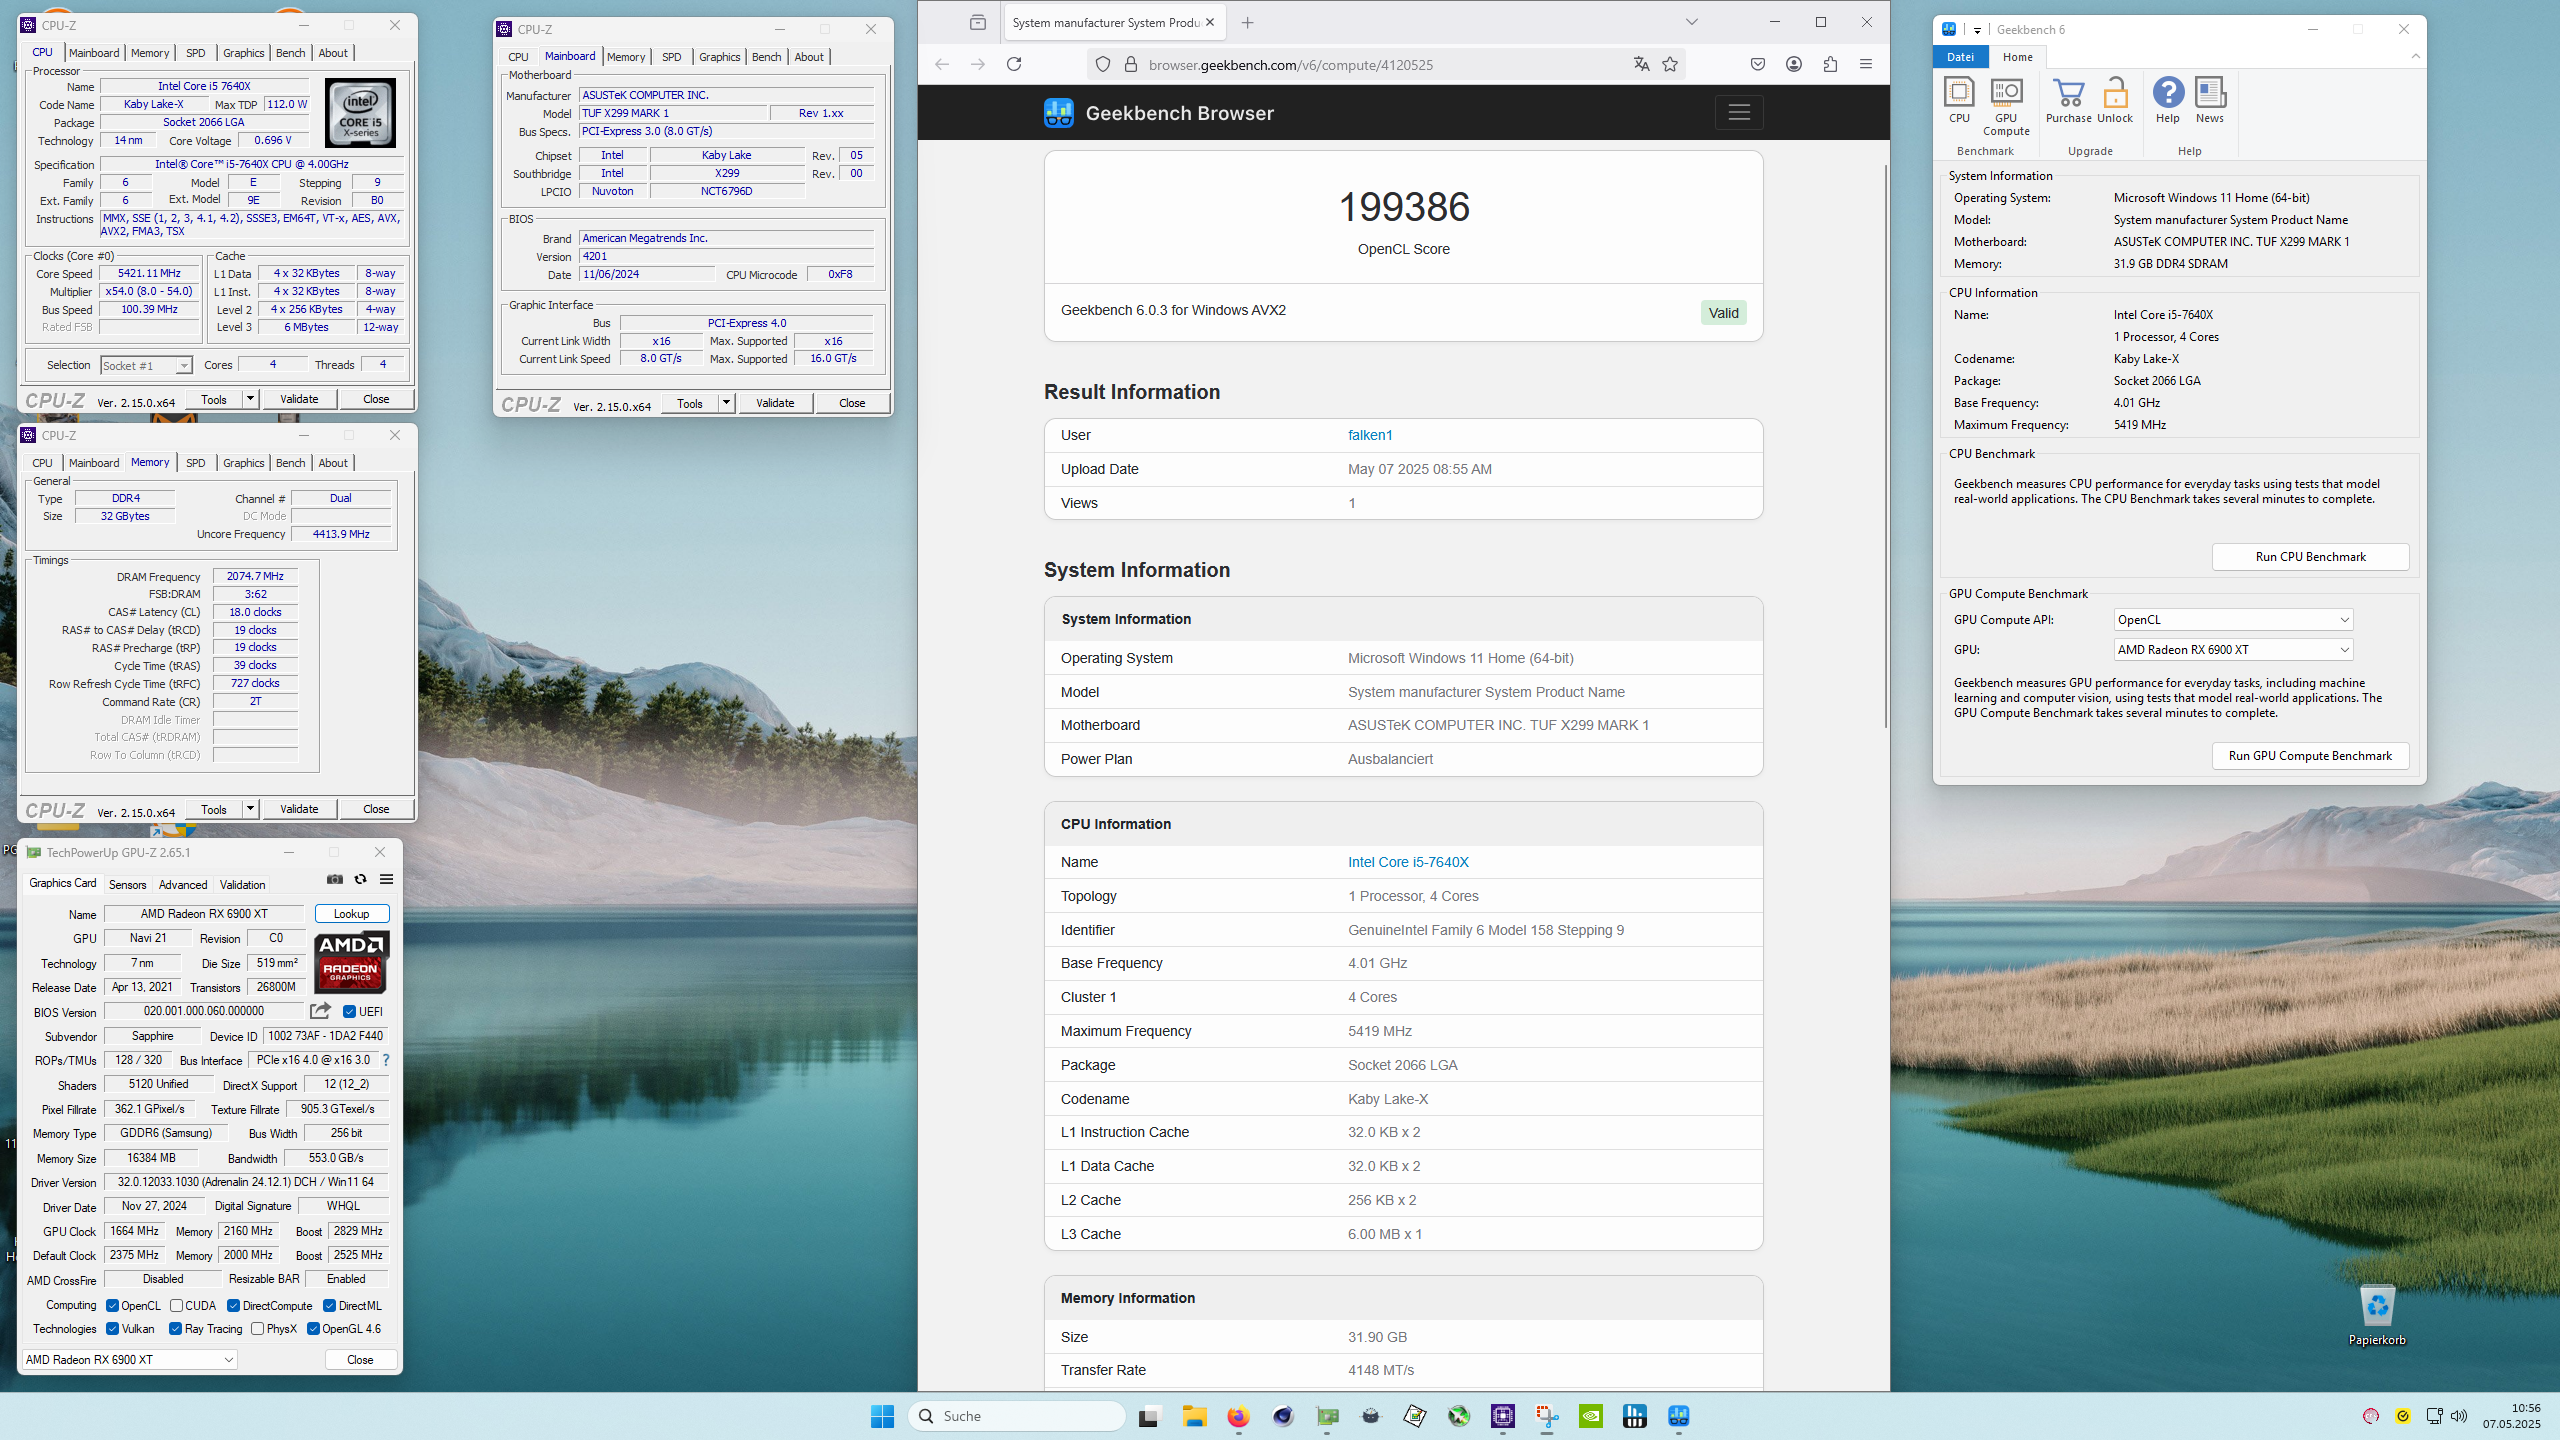Viewport: 2560px width, 1440px height.
Task: Open the Help icon in Geekbench 6 ribbon
Action: (x=2167, y=99)
